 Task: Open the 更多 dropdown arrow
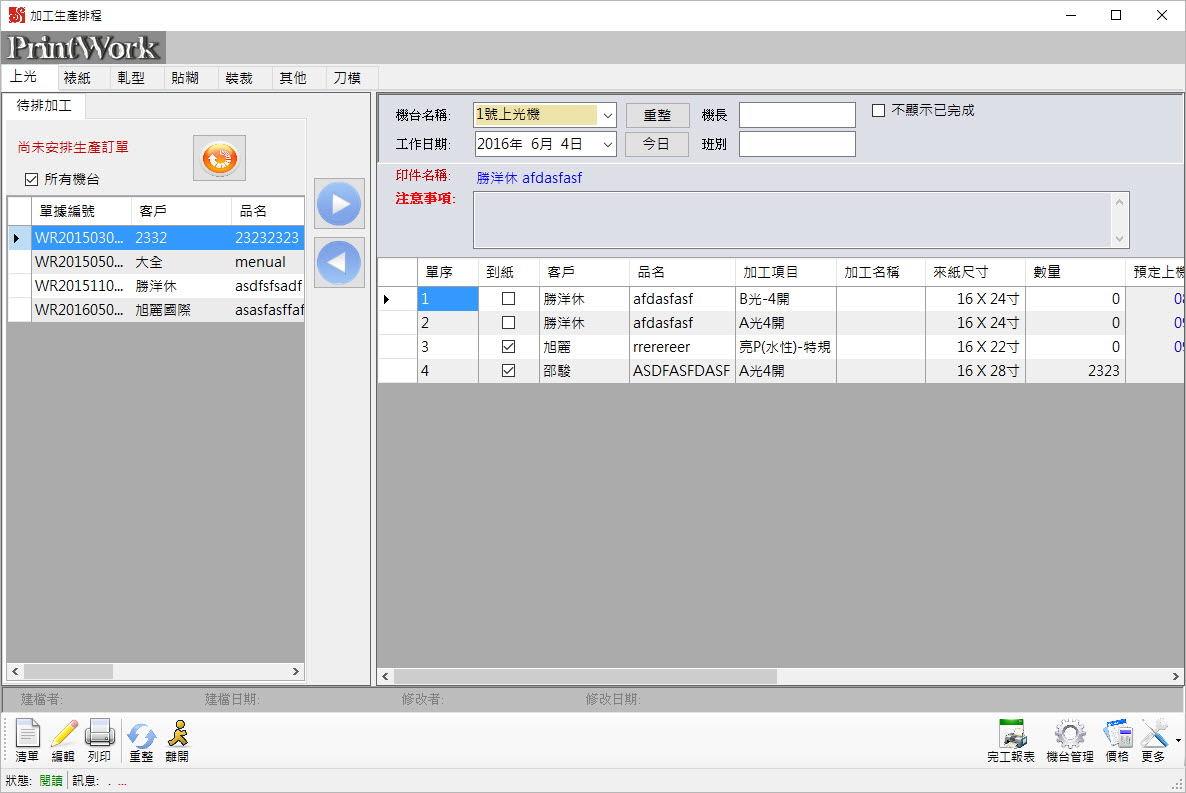click(x=1178, y=741)
